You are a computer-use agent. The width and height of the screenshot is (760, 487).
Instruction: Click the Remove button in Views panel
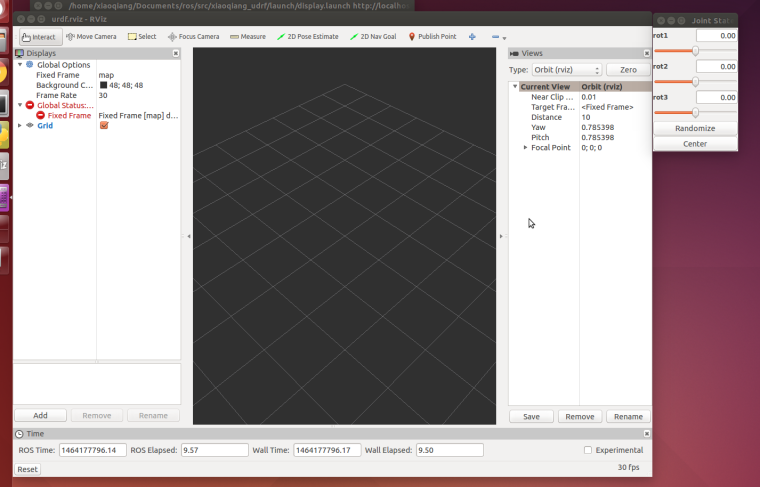(580, 416)
